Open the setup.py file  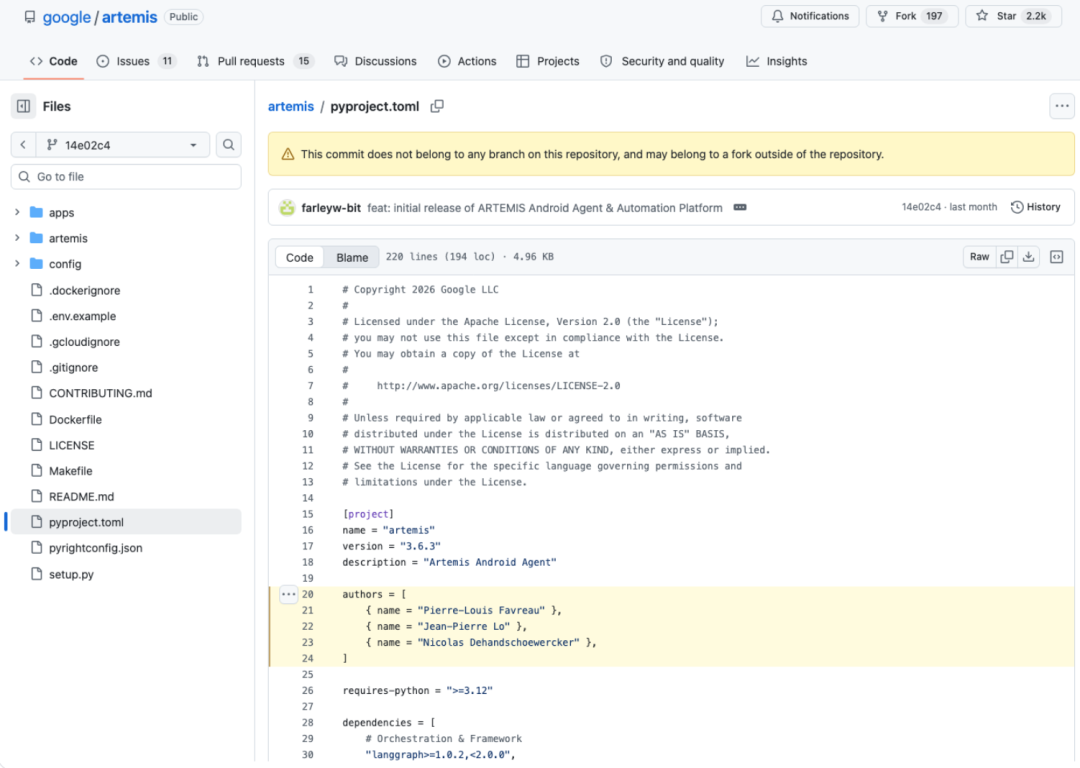click(71, 574)
